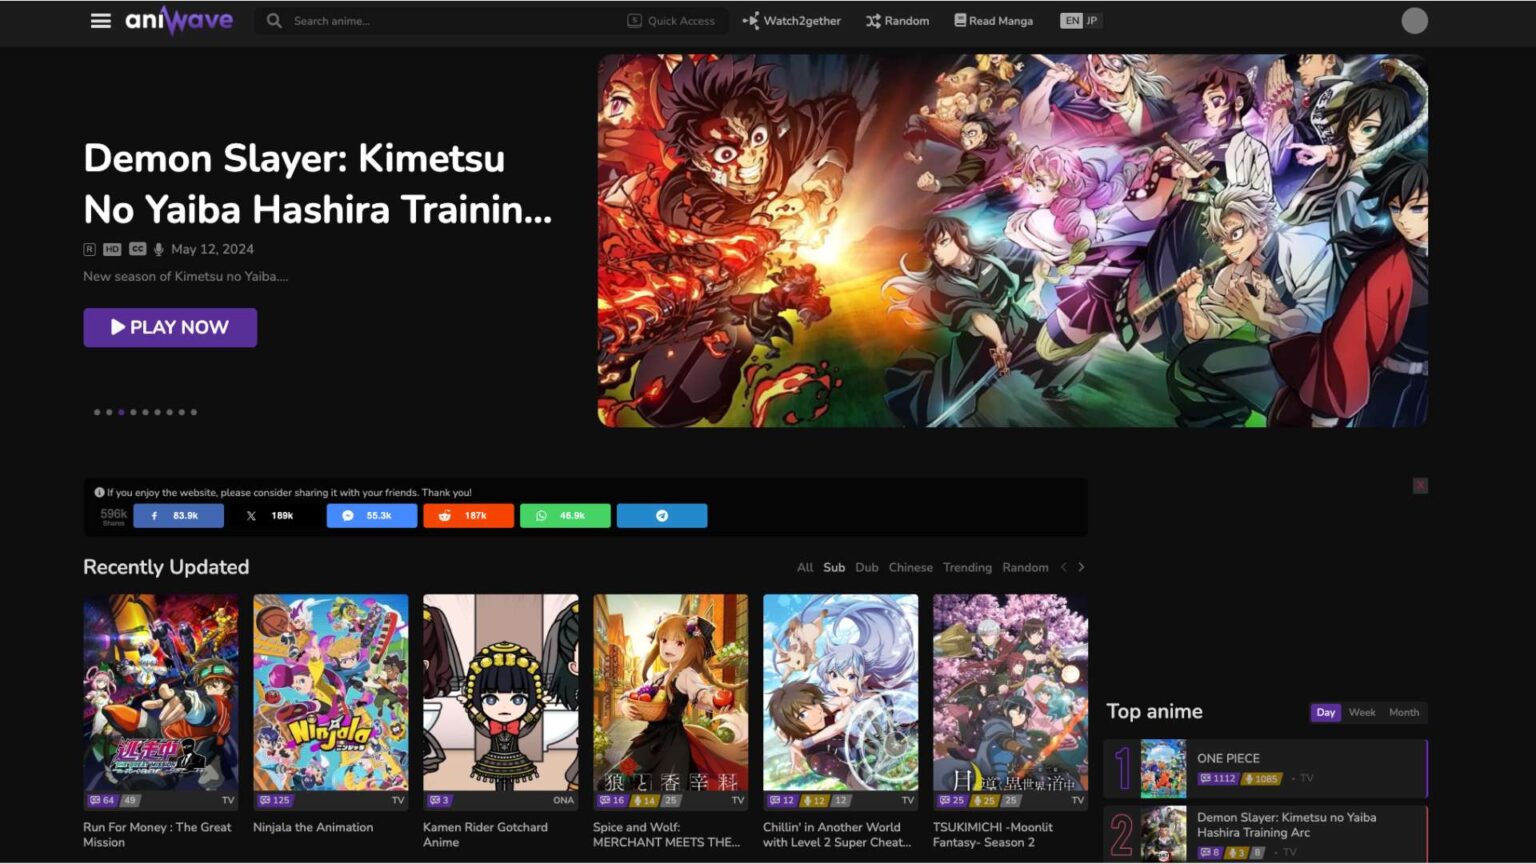Share on Facebook (83.9k)
The width and height of the screenshot is (1536, 864).
[x=179, y=516]
